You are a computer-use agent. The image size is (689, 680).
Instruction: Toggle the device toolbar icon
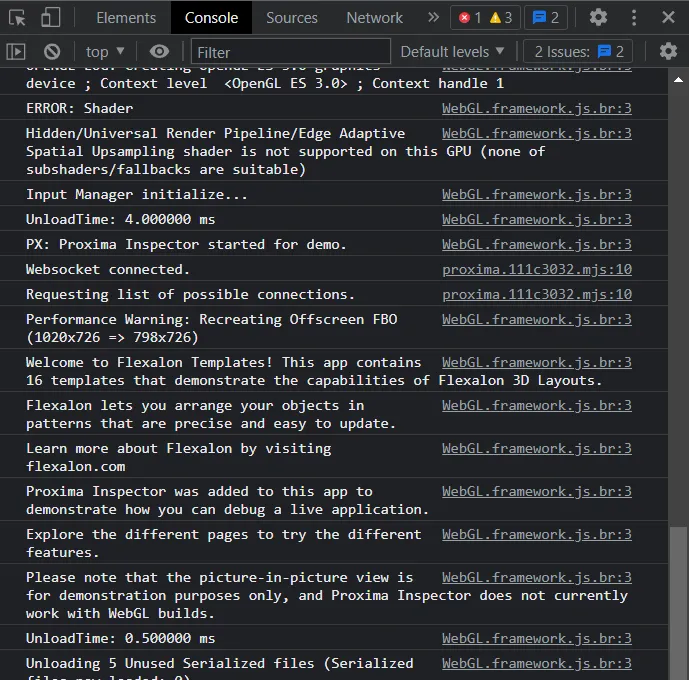pos(51,18)
